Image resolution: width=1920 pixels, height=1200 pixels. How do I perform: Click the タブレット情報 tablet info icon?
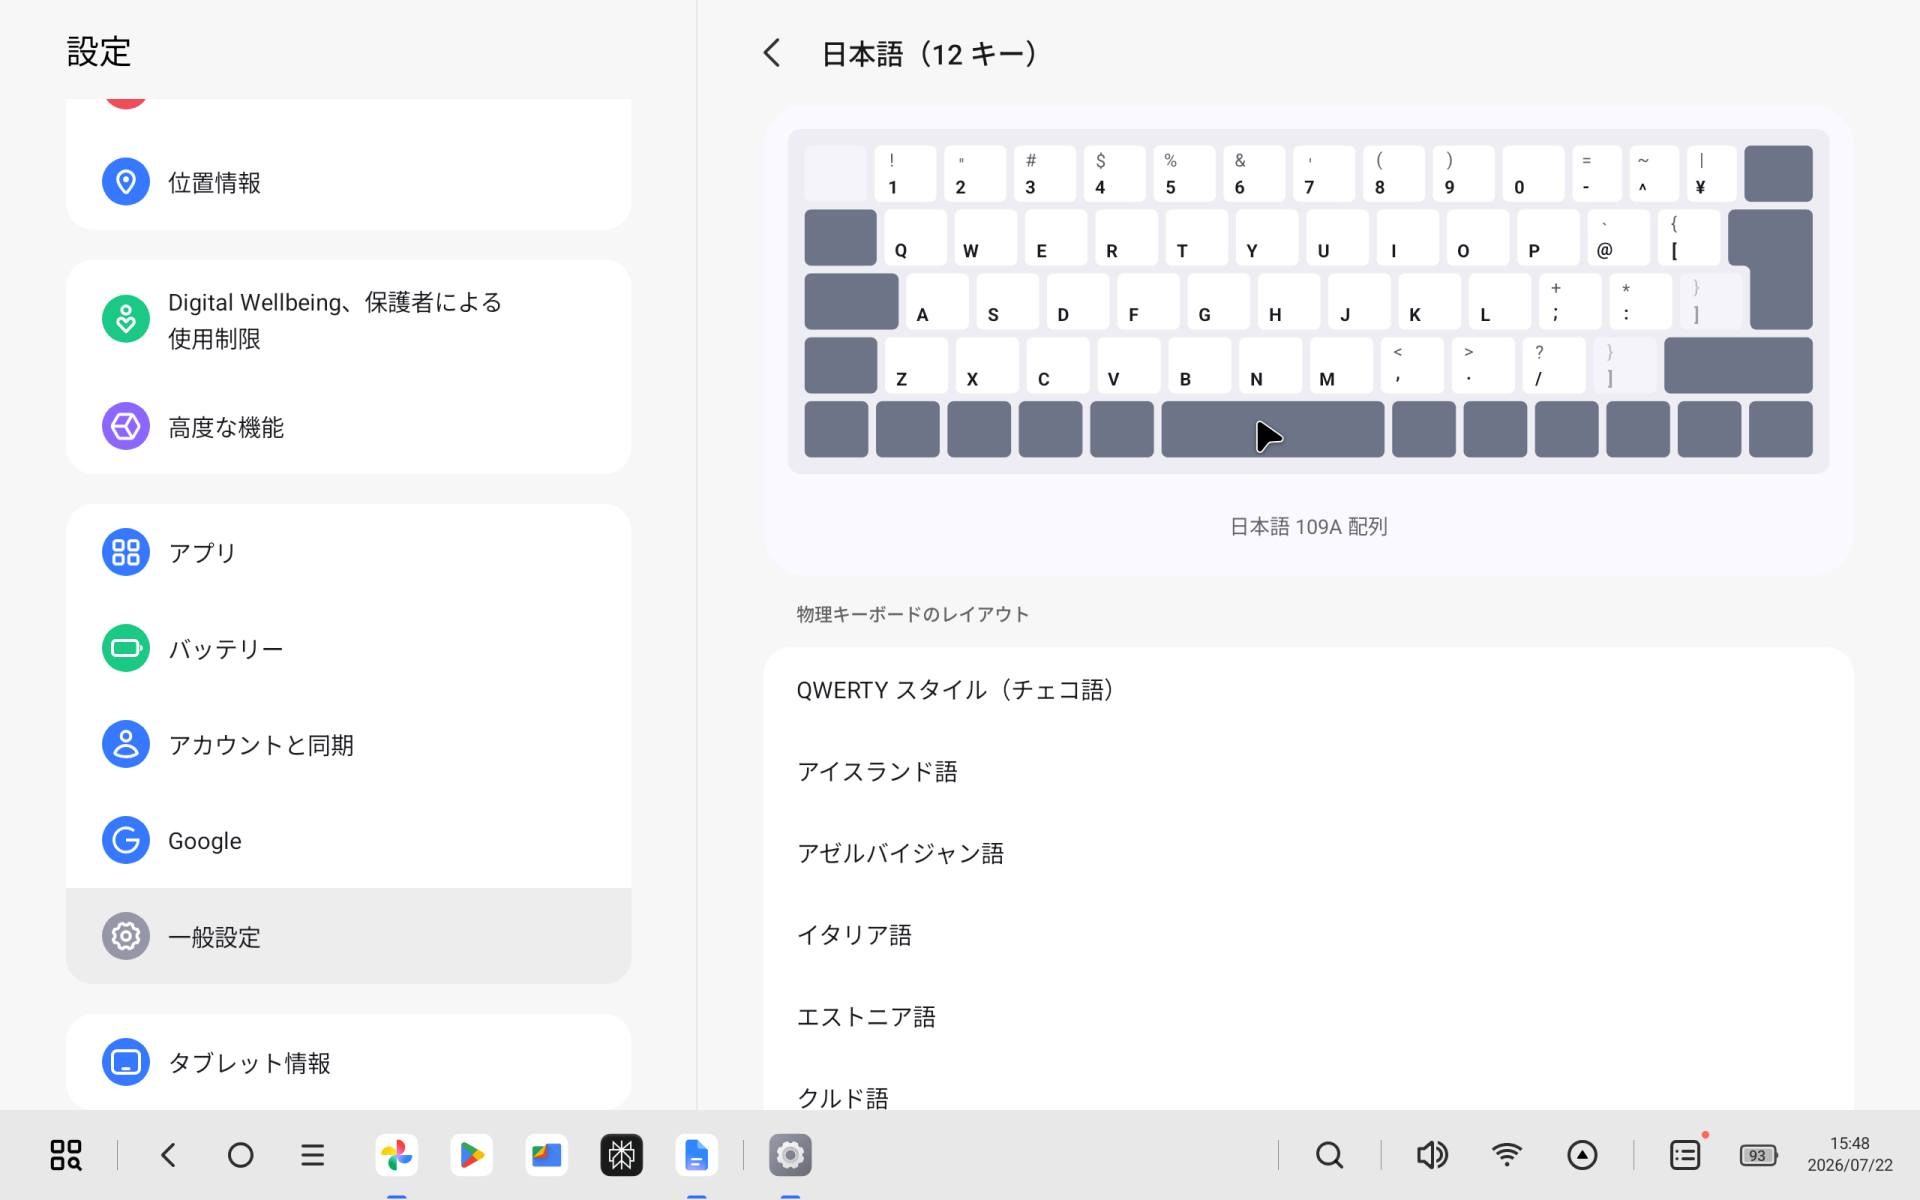pyautogui.click(x=125, y=1062)
